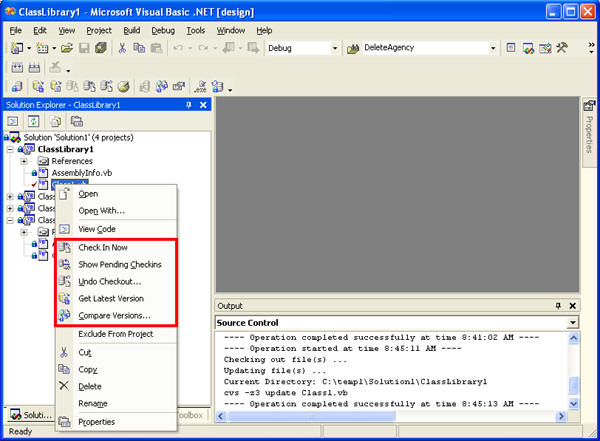Click the globe Compare/Share icon in source control toolbar
The height and width of the screenshot is (441, 600).
coord(161,87)
